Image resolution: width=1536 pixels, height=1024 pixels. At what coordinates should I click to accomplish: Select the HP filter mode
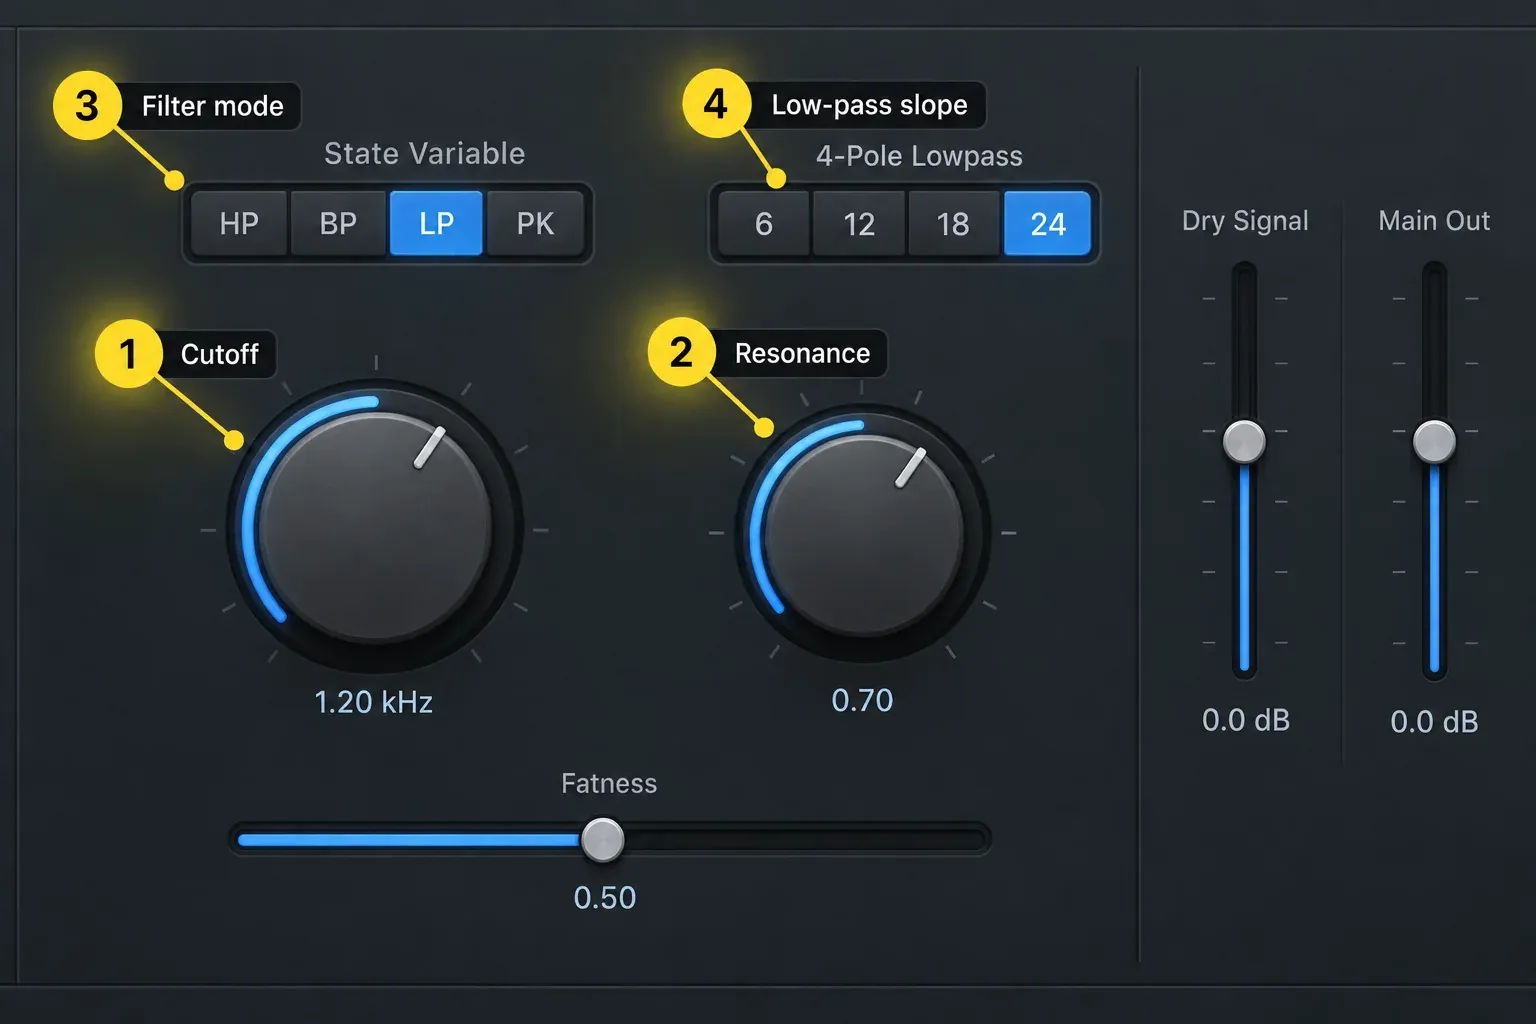[239, 223]
